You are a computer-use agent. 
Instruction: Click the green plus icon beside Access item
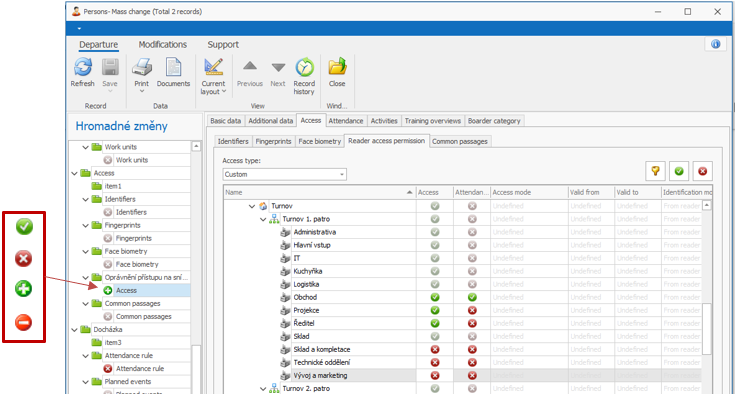tap(108, 290)
